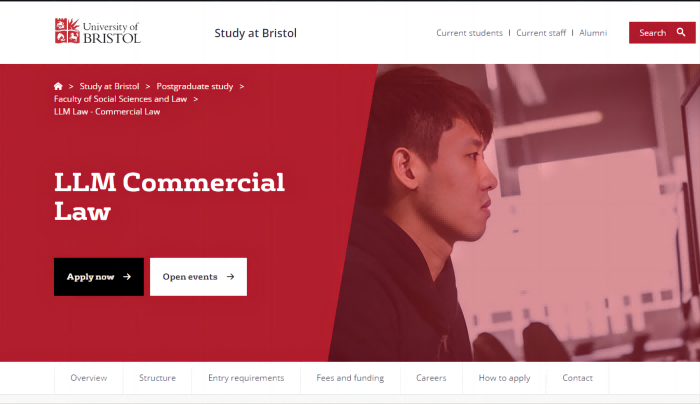Click the arrow in Apply now button

tap(127, 277)
